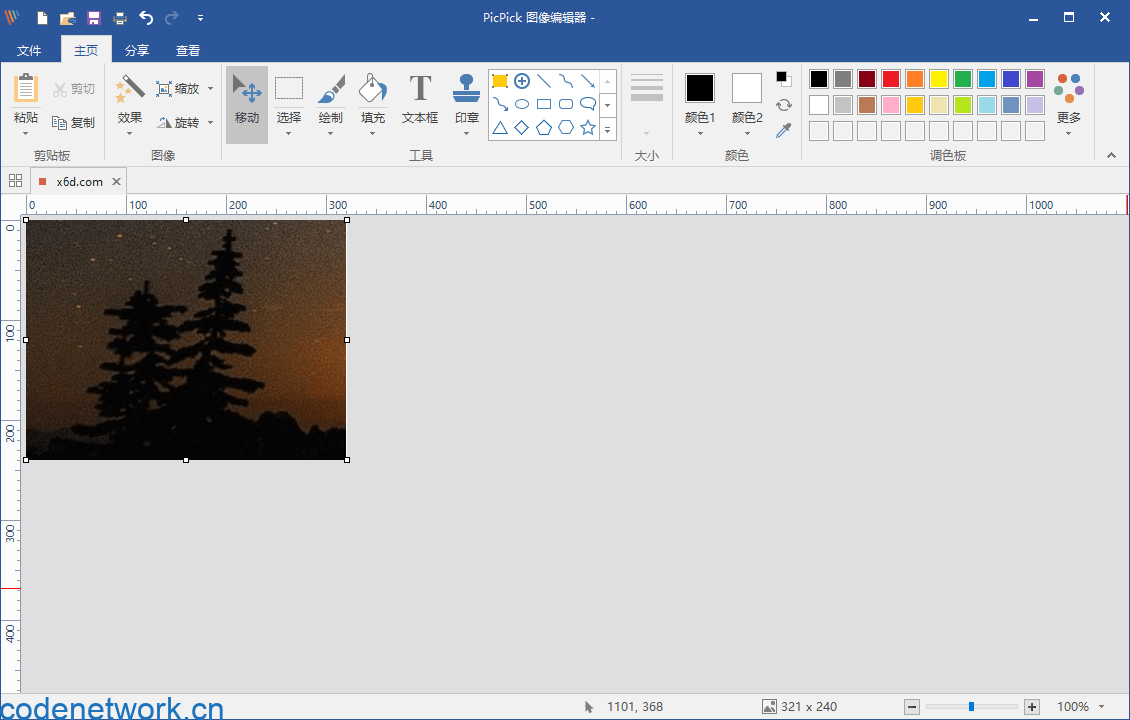This screenshot has height=720, width=1130.
Task: Switch to the 查看 tab
Action: [x=188, y=50]
